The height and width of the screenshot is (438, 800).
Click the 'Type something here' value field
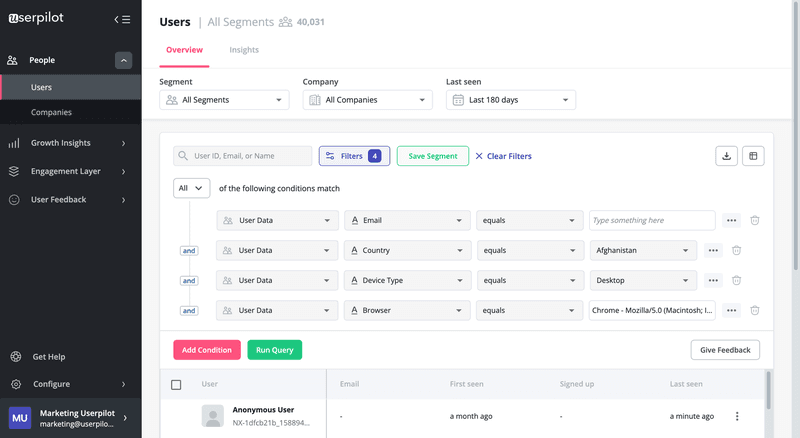click(x=652, y=221)
